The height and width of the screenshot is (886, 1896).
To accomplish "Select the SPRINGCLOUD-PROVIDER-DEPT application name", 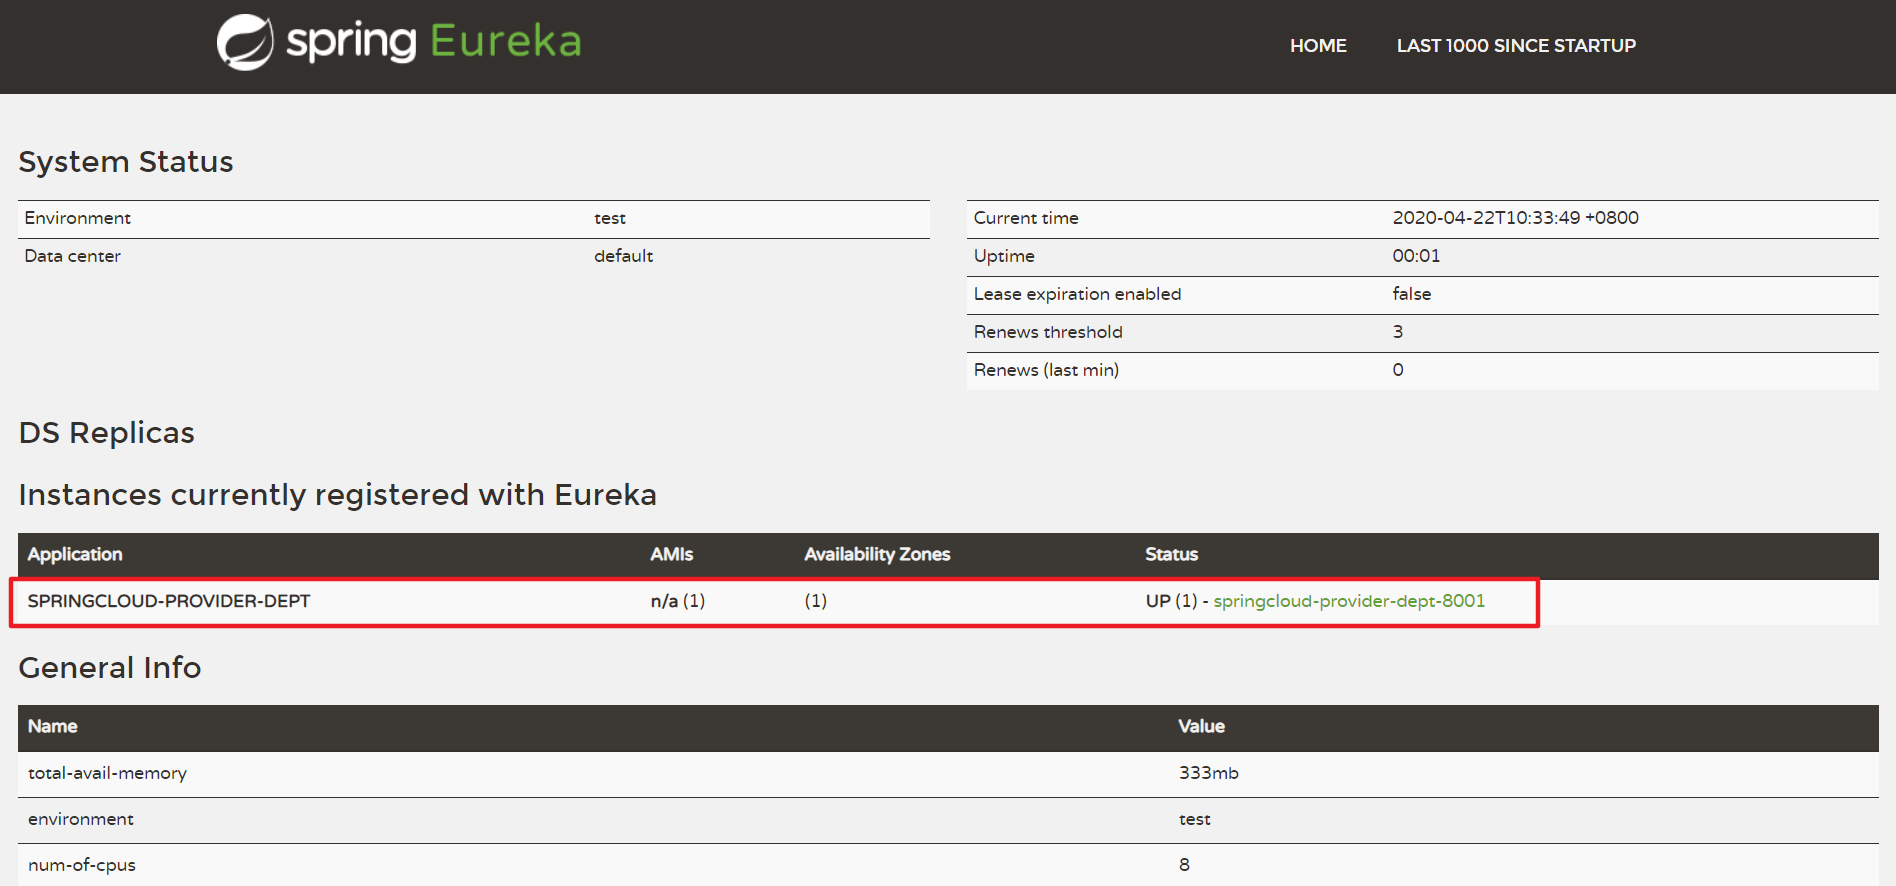I will (x=169, y=601).
